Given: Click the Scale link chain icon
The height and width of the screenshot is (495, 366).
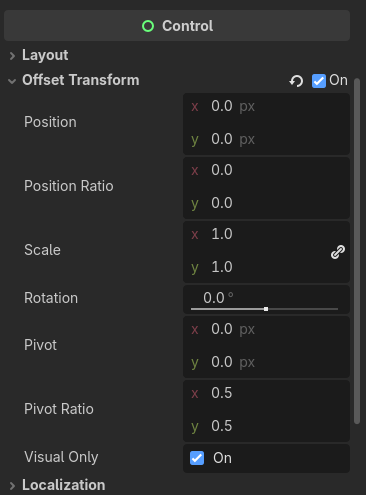Looking at the screenshot, I should pyautogui.click(x=338, y=252).
